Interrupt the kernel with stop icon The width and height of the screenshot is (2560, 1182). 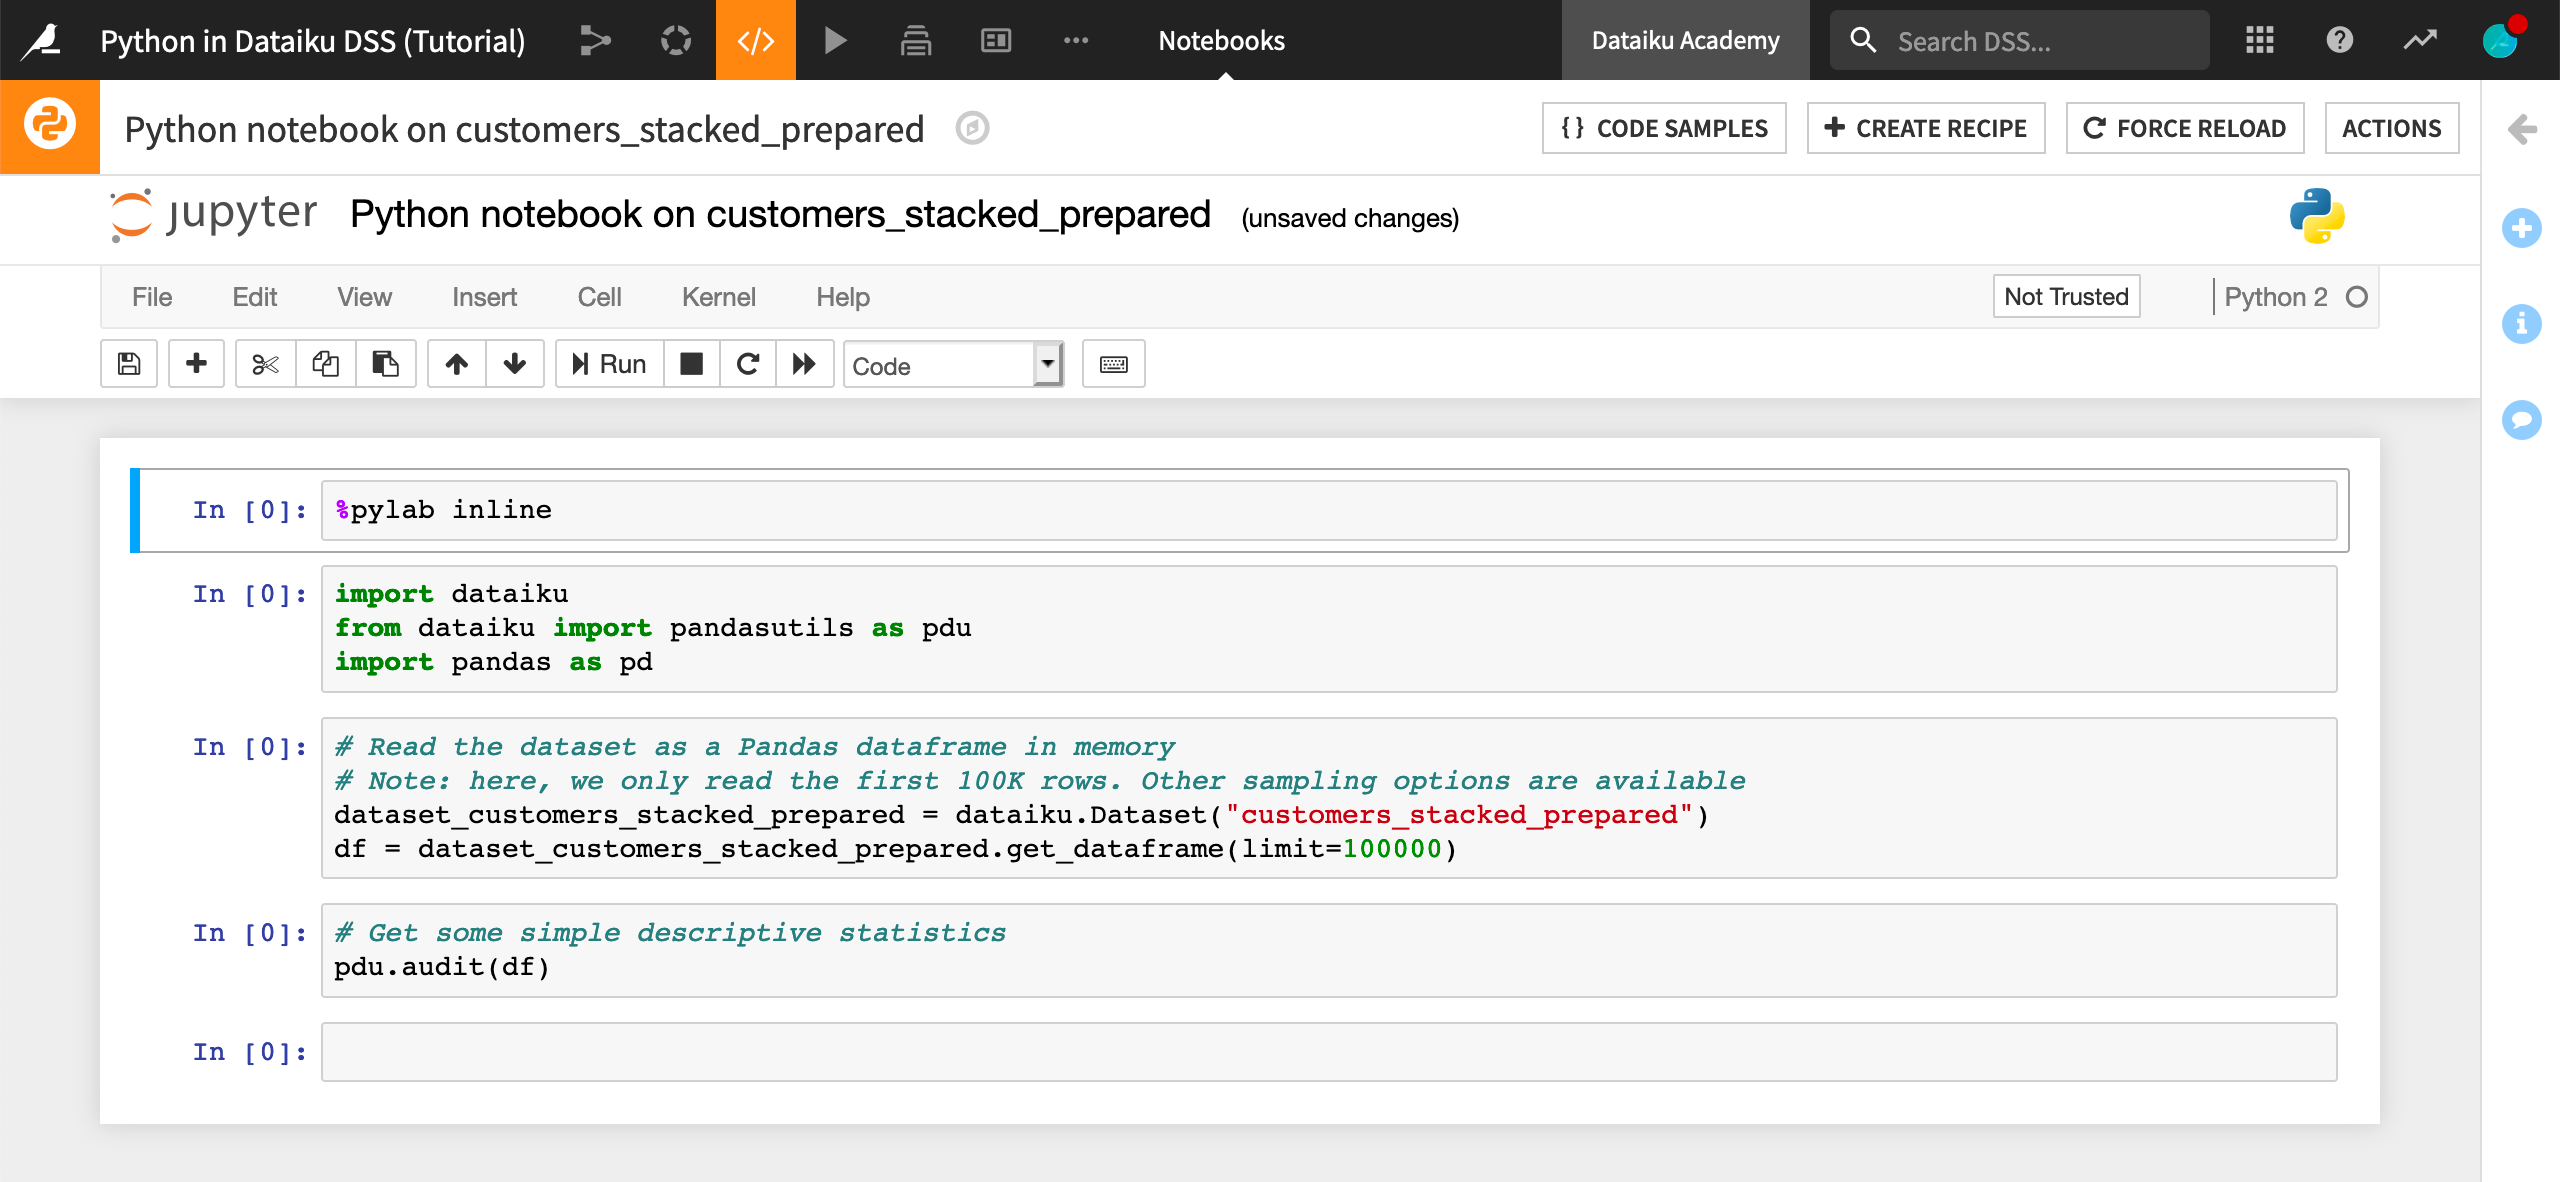691,364
